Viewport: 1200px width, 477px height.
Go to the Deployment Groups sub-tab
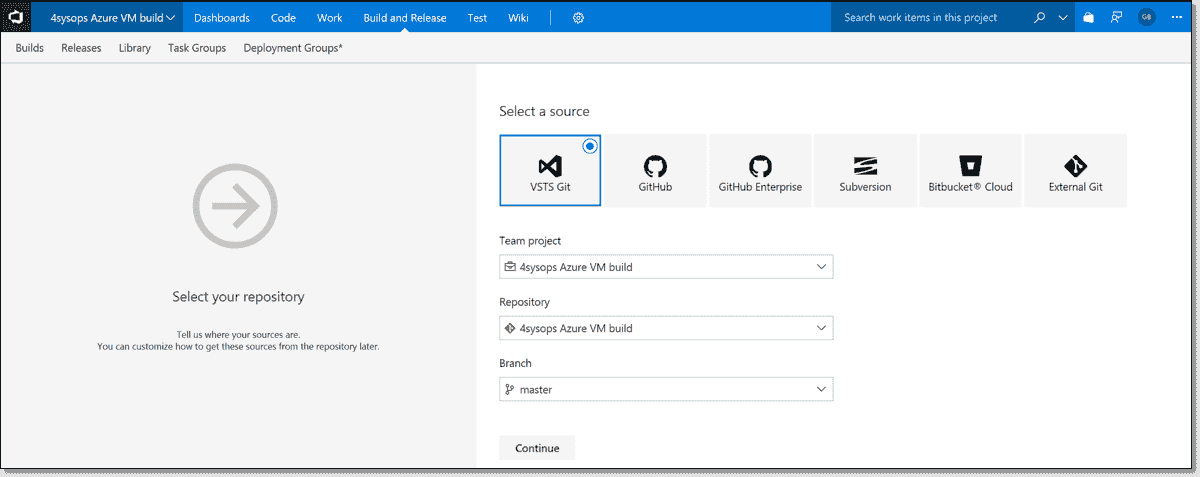tap(293, 48)
